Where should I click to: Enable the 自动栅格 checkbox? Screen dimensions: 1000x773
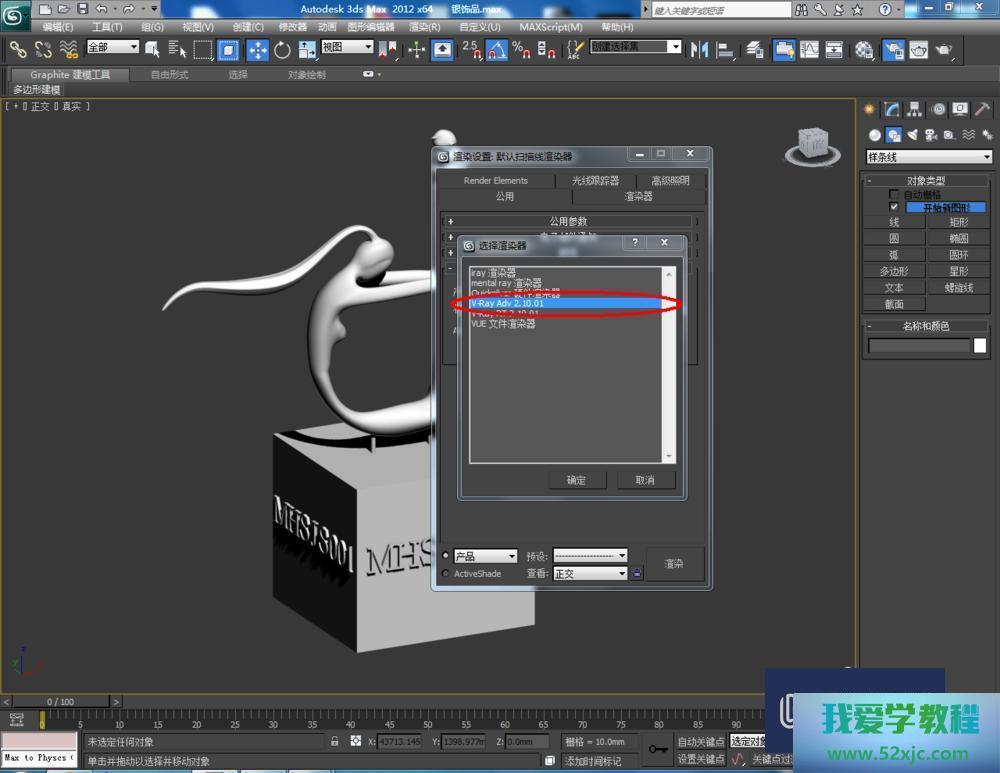(x=894, y=195)
